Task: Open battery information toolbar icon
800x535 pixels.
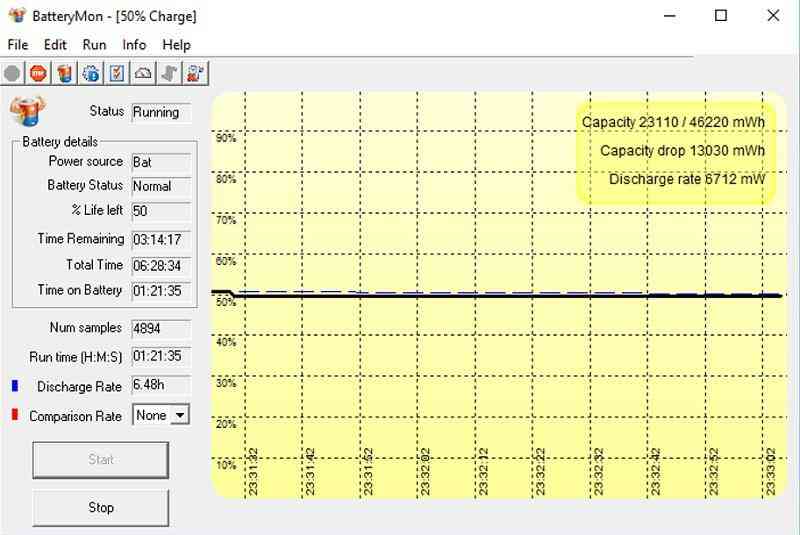Action: click(x=65, y=73)
